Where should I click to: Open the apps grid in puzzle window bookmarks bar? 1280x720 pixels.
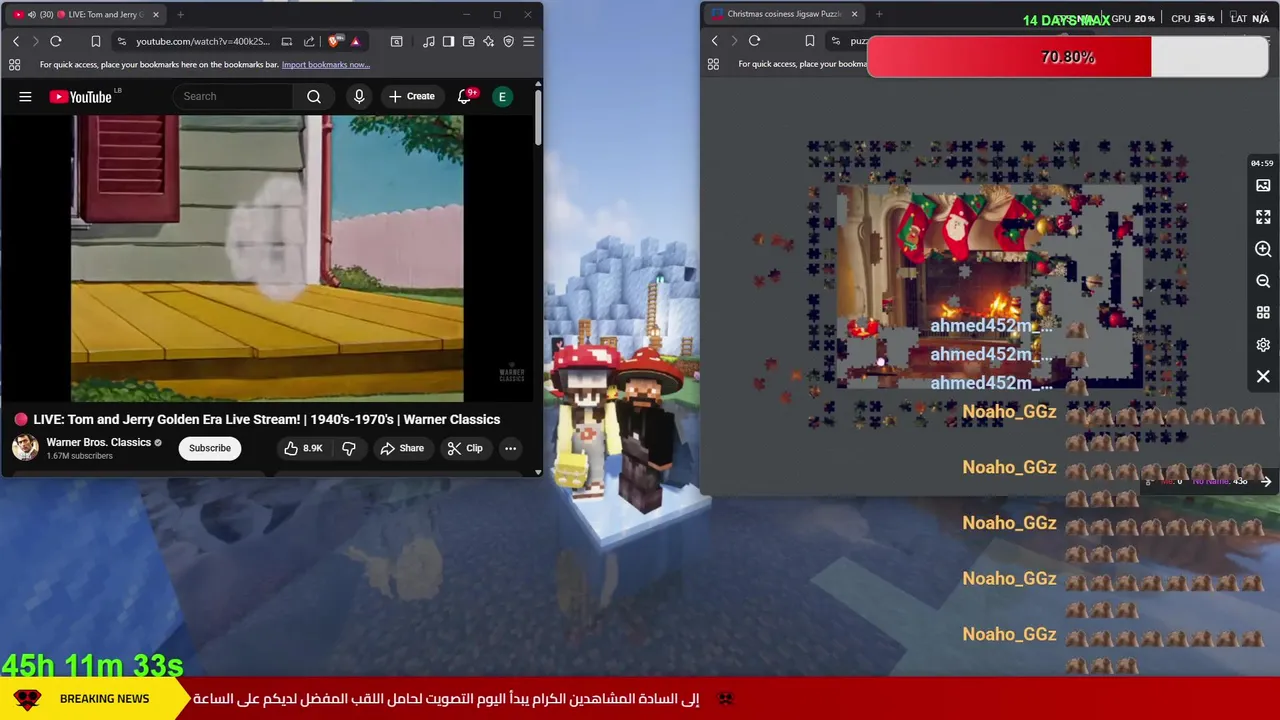(713, 64)
